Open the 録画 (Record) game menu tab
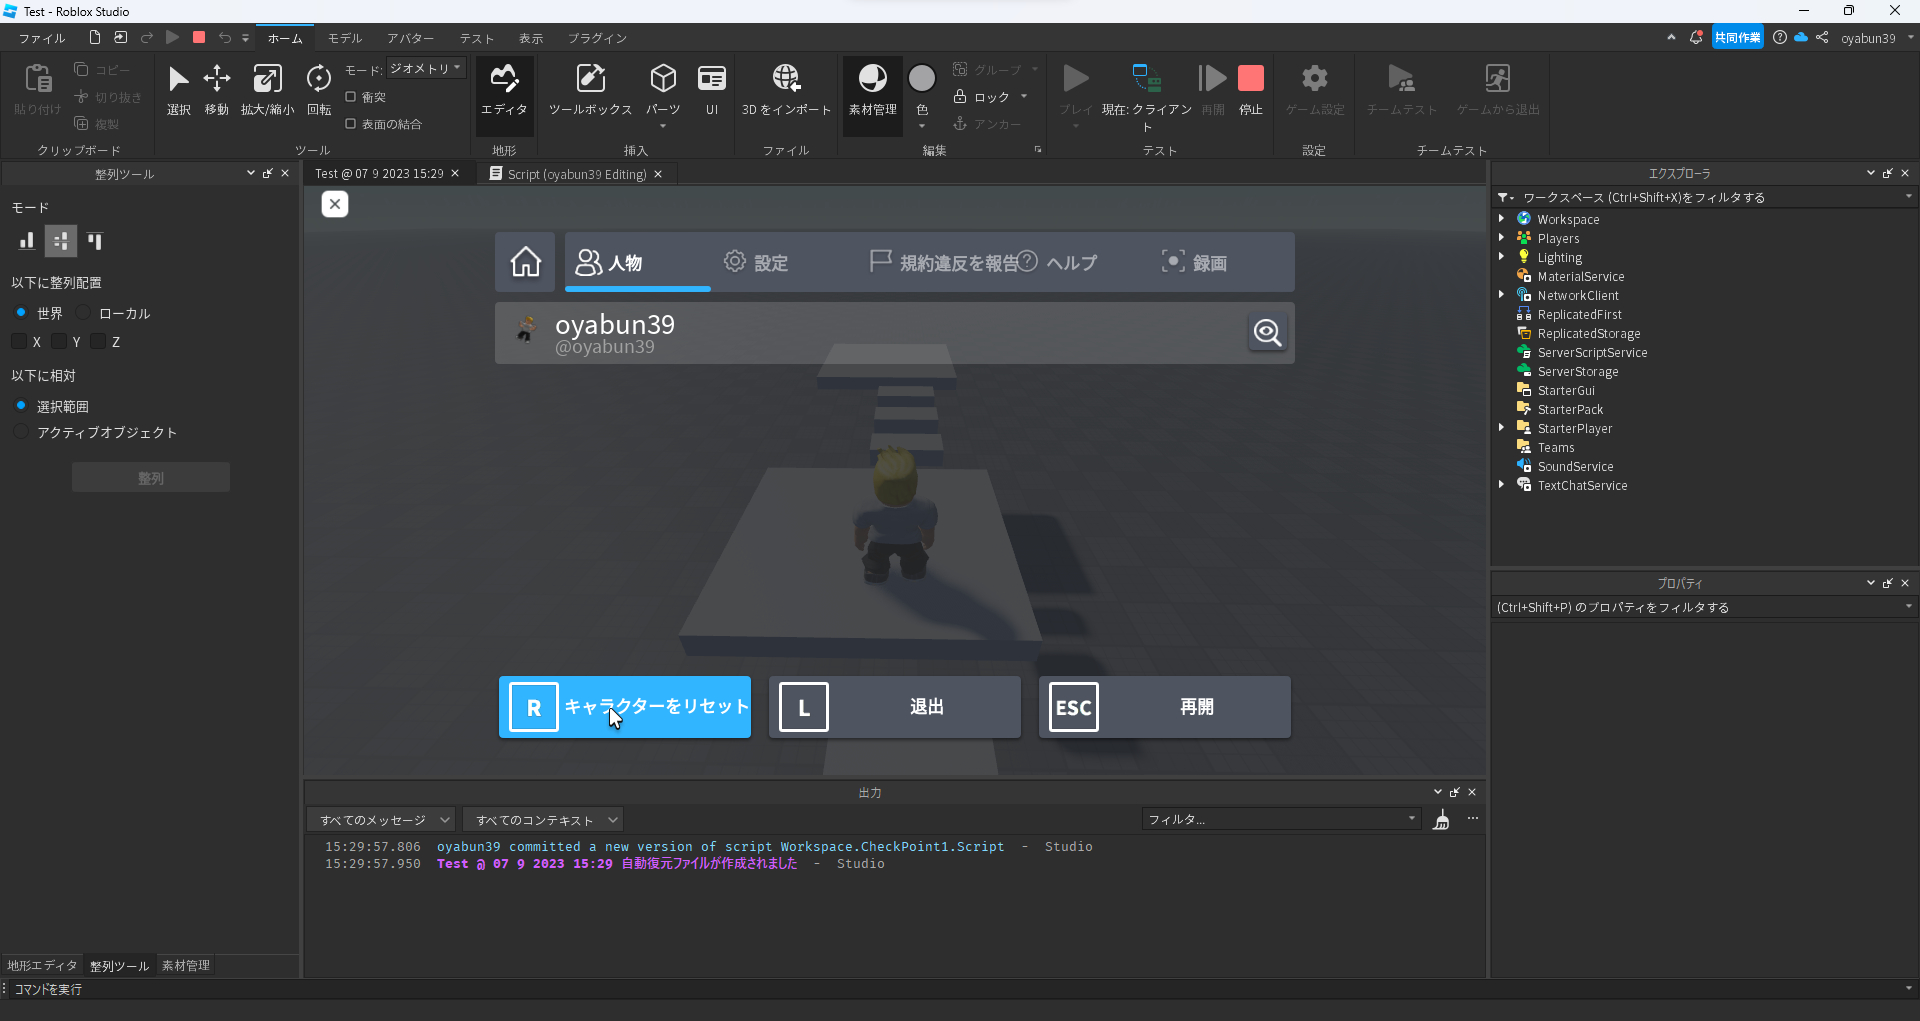This screenshot has width=1920, height=1021. click(1194, 262)
